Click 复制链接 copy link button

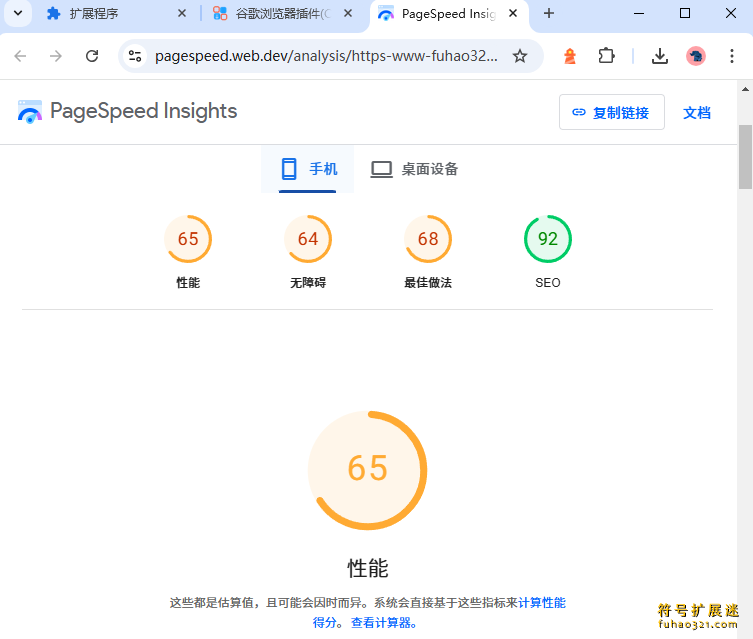coord(611,112)
